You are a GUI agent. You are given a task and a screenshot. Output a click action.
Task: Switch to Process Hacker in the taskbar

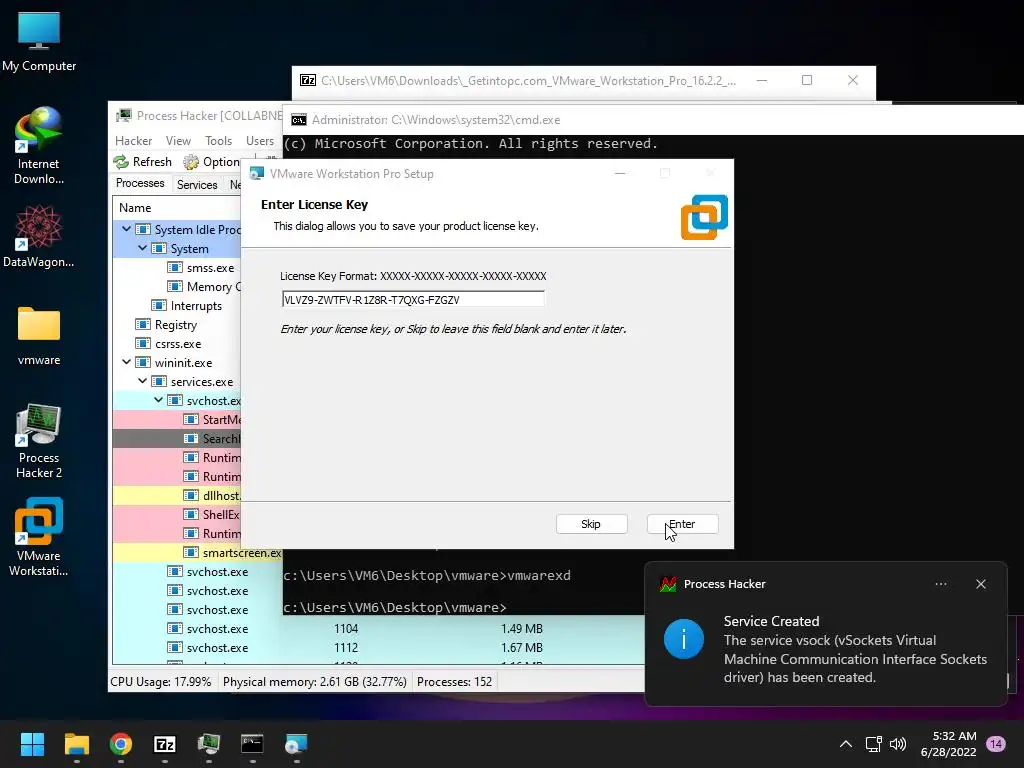(x=209, y=744)
